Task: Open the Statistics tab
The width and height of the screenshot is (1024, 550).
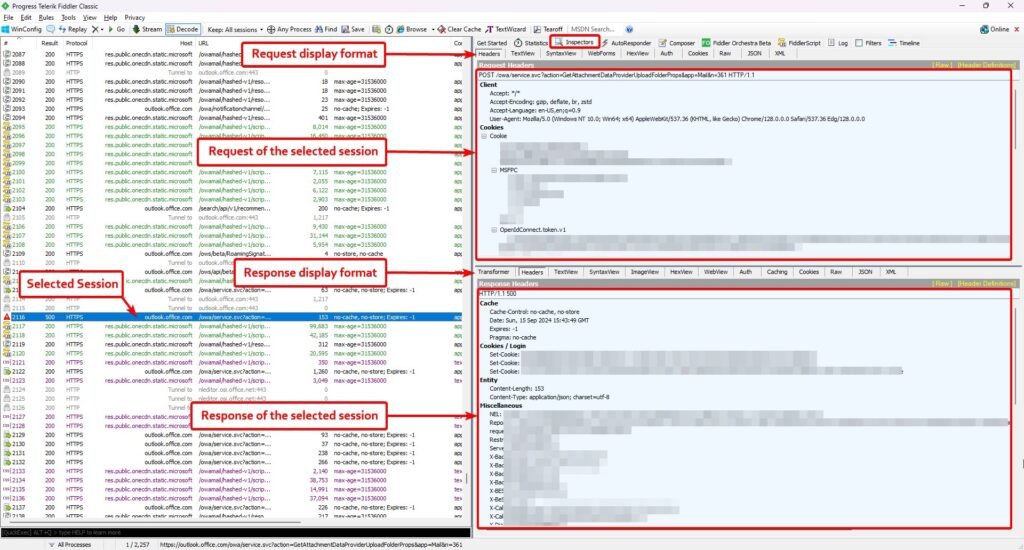Action: (x=531, y=43)
